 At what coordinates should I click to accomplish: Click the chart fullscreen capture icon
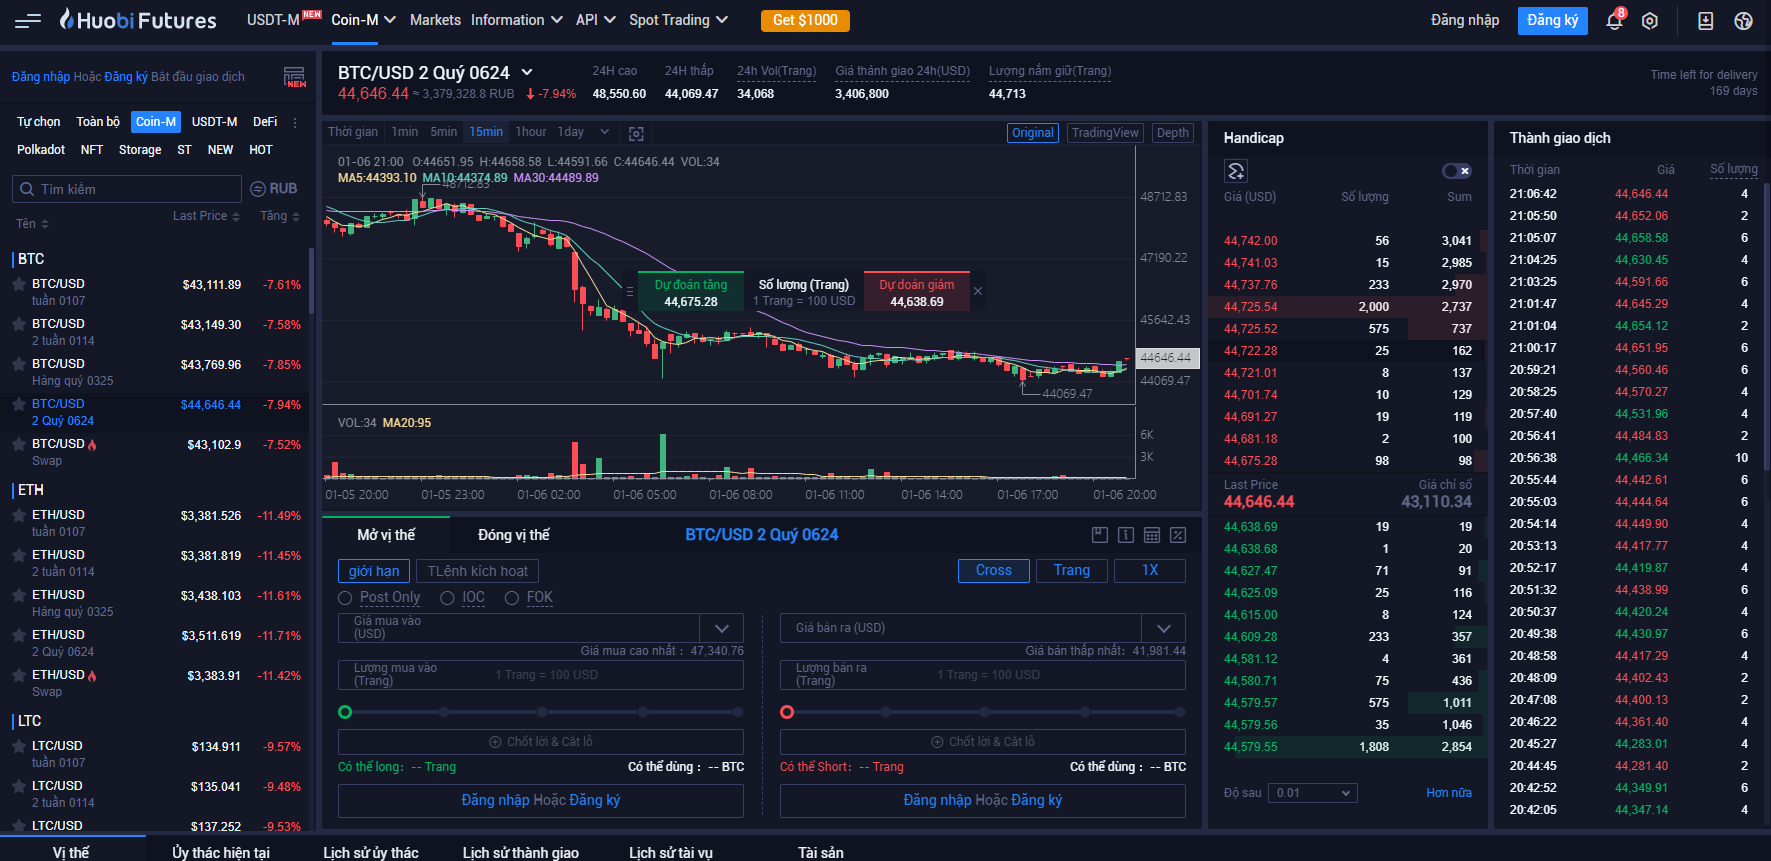[x=636, y=133]
